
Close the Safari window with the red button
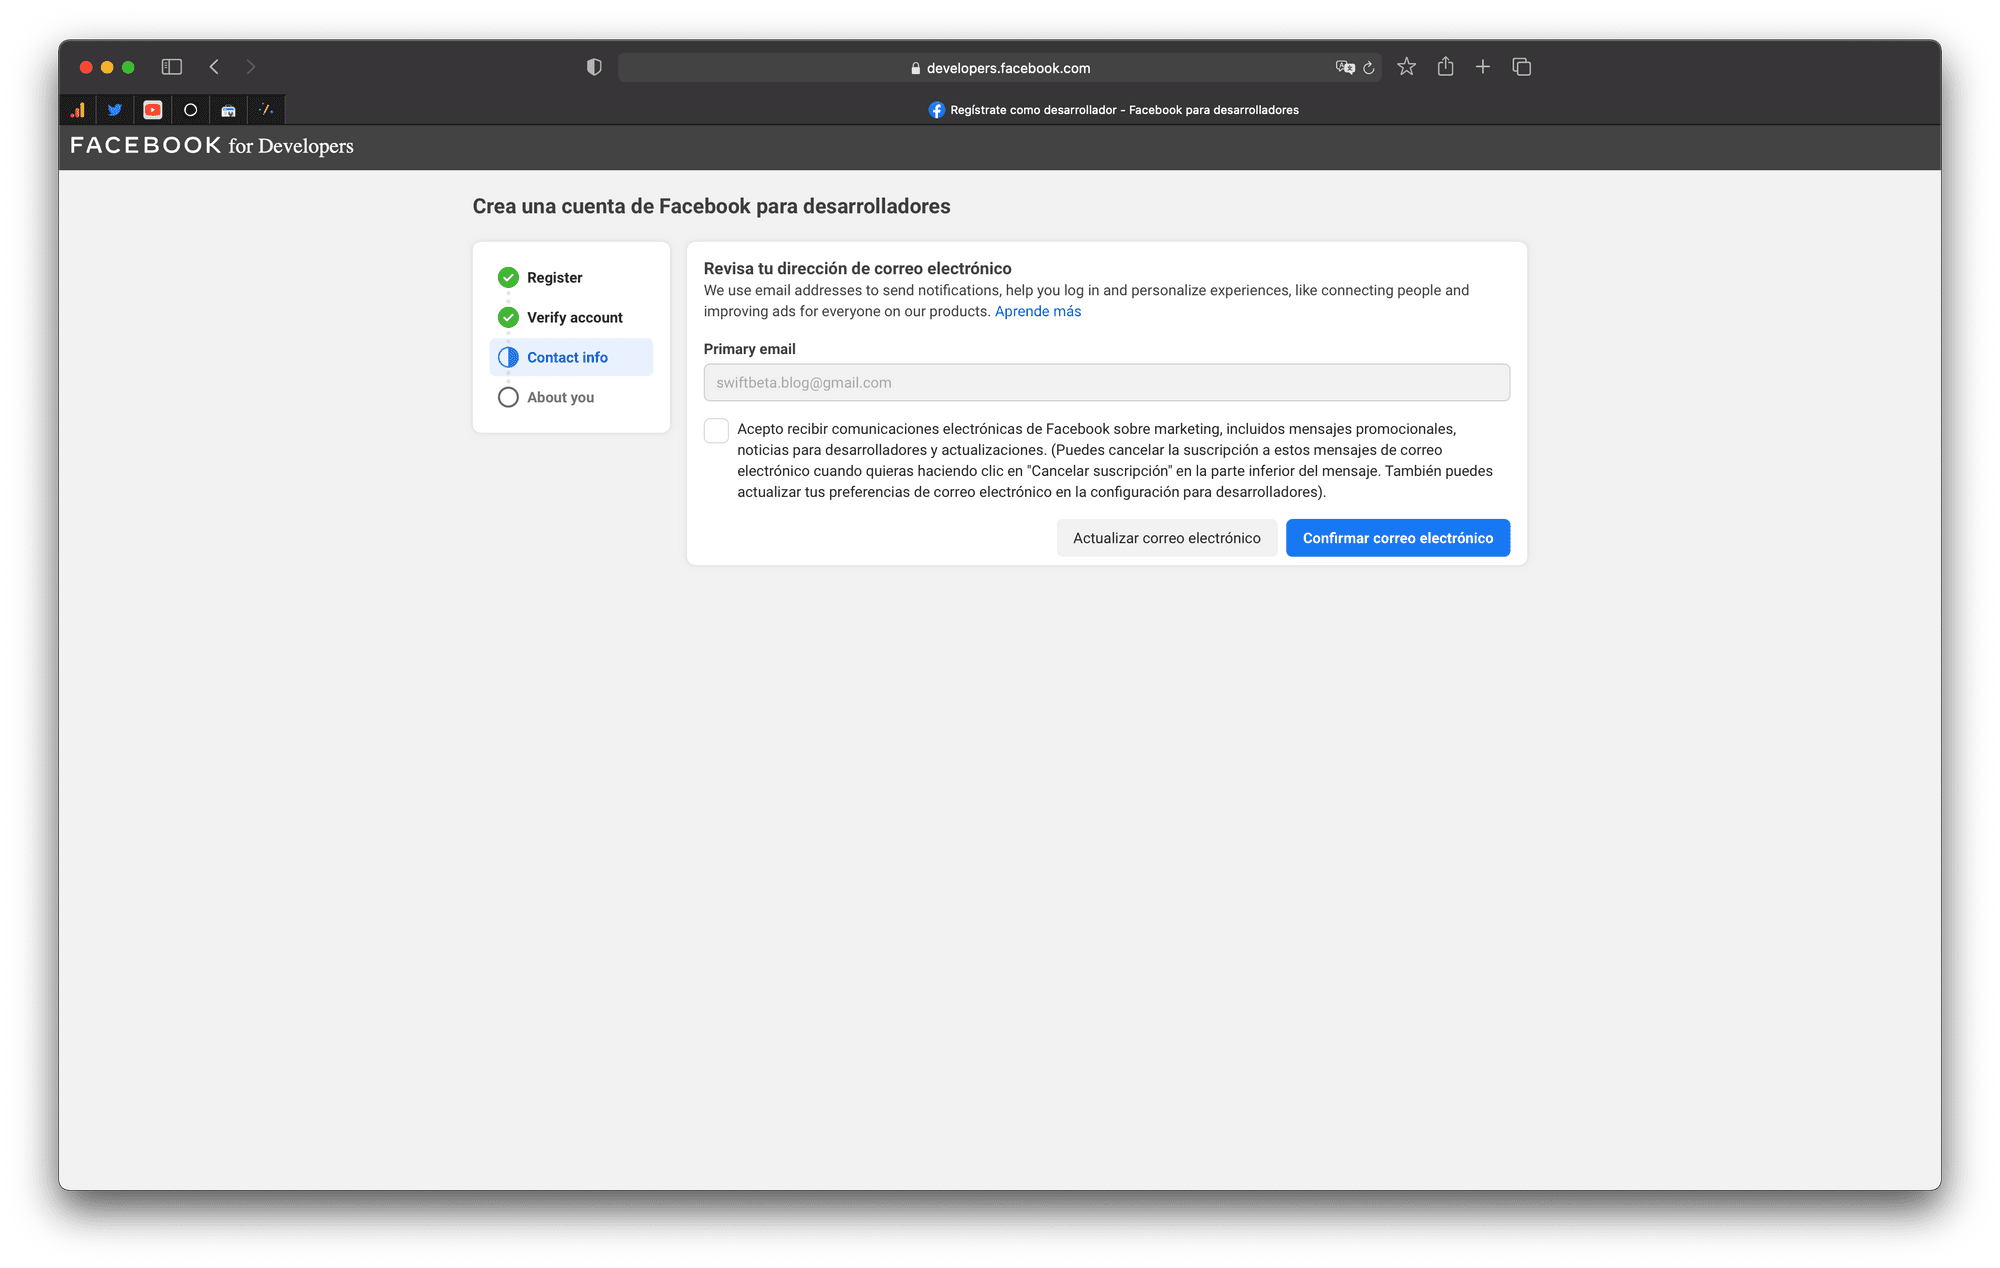pyautogui.click(x=86, y=67)
